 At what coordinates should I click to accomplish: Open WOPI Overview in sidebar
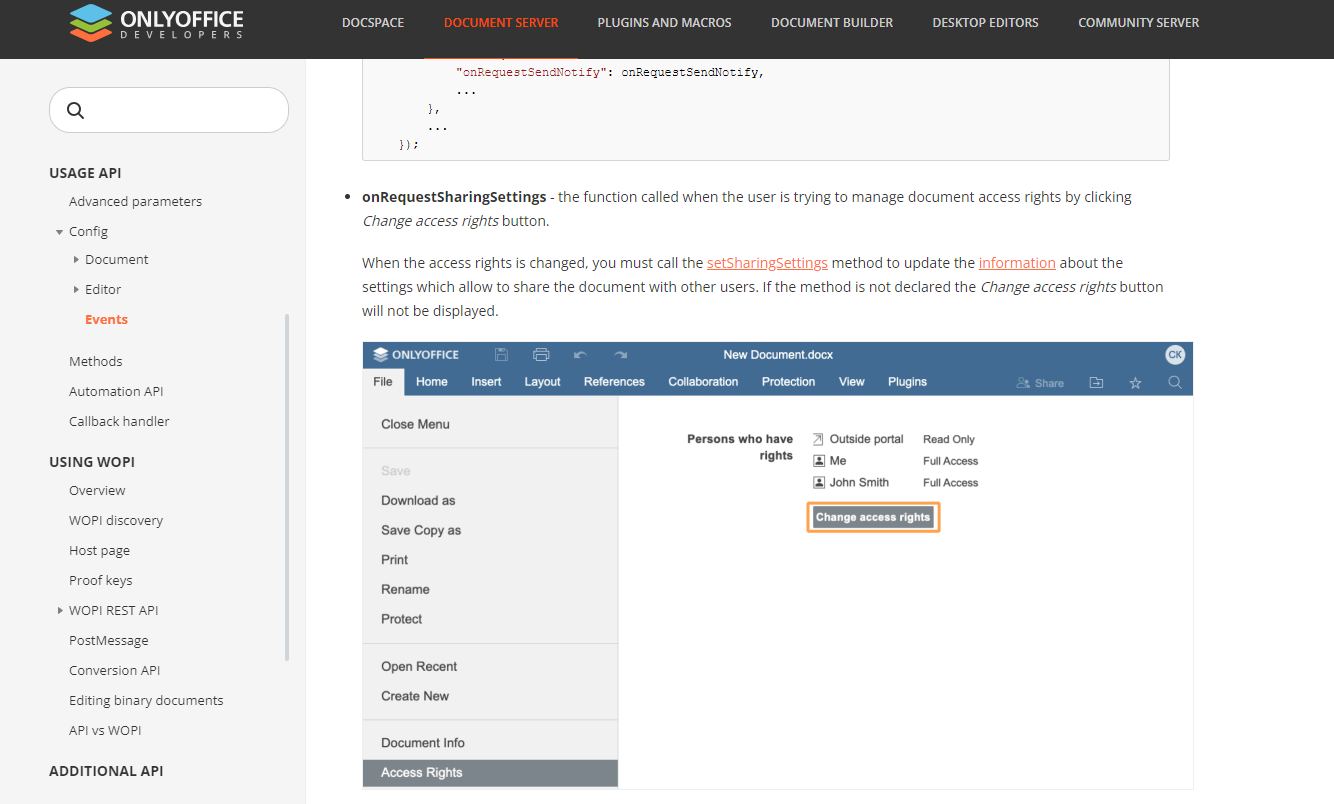click(97, 490)
